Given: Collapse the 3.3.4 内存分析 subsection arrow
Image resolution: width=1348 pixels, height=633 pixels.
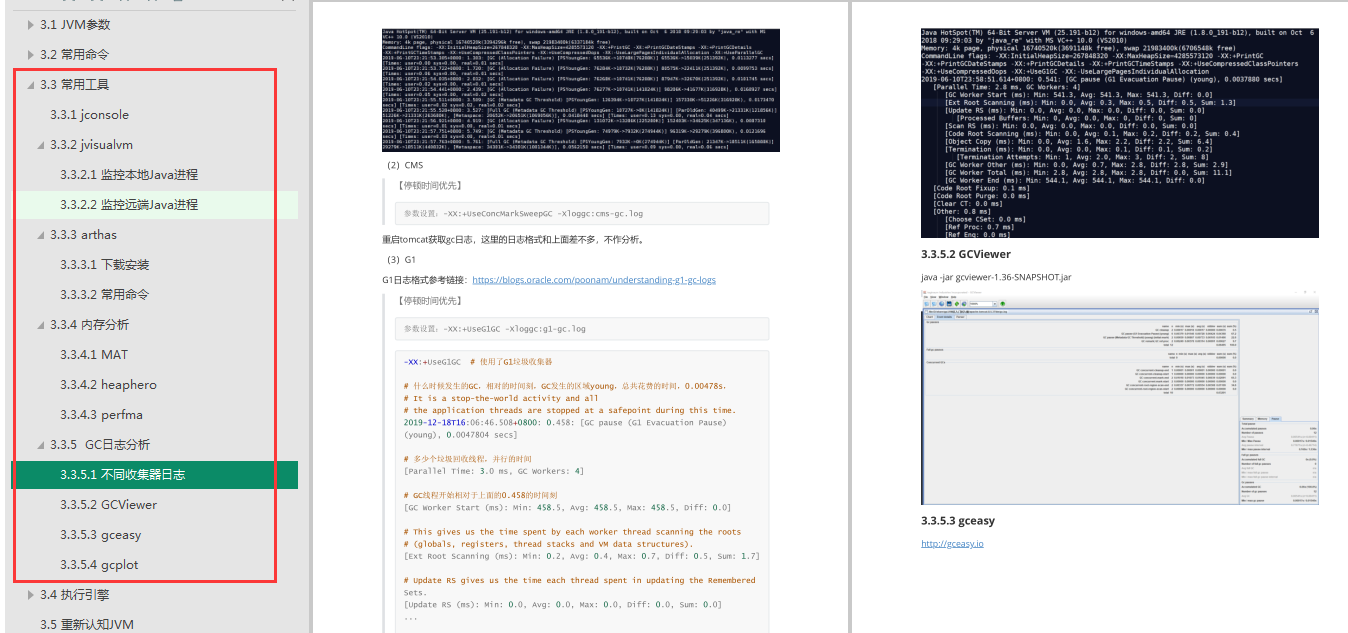Looking at the screenshot, I should point(39,325).
